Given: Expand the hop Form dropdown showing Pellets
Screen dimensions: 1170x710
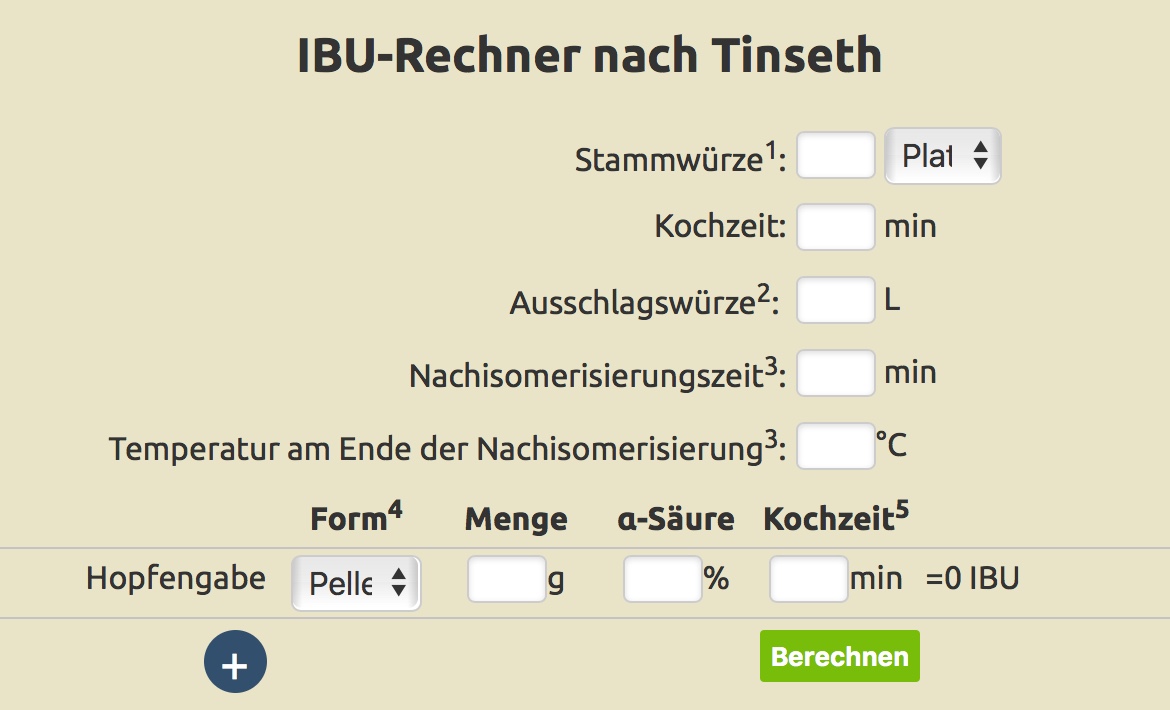Looking at the screenshot, I should tap(356, 583).
